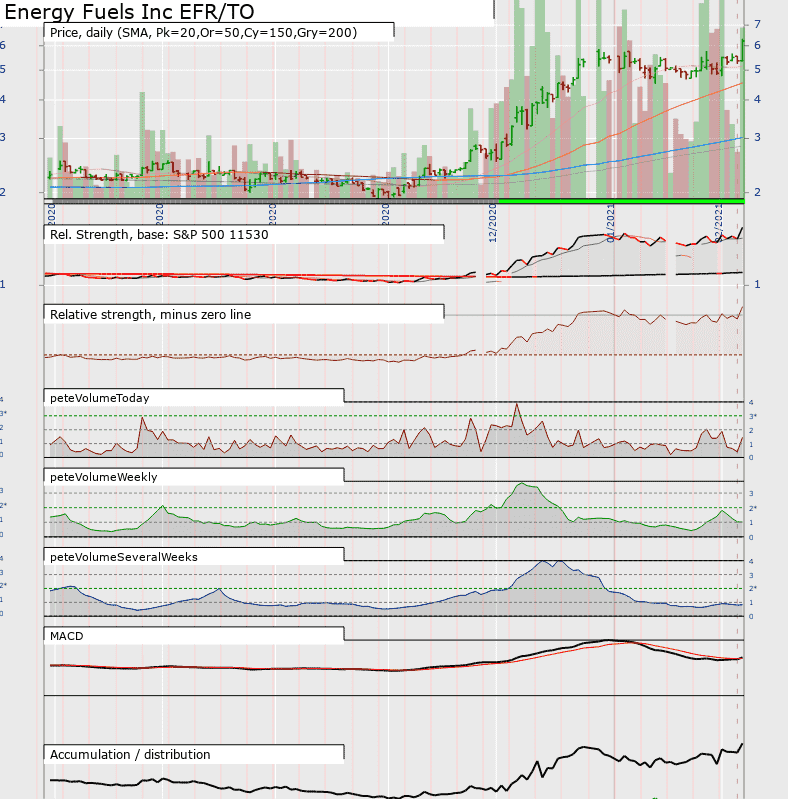The image size is (788, 799).
Task: Click the right axis value 1 on Rel. Strength chart
Action: click(757, 284)
